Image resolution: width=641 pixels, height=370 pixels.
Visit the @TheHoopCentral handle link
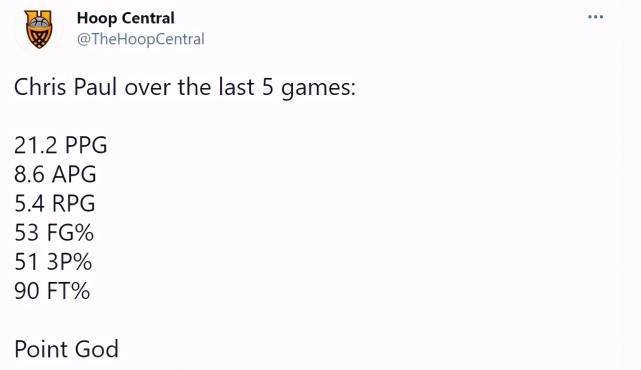(x=141, y=39)
